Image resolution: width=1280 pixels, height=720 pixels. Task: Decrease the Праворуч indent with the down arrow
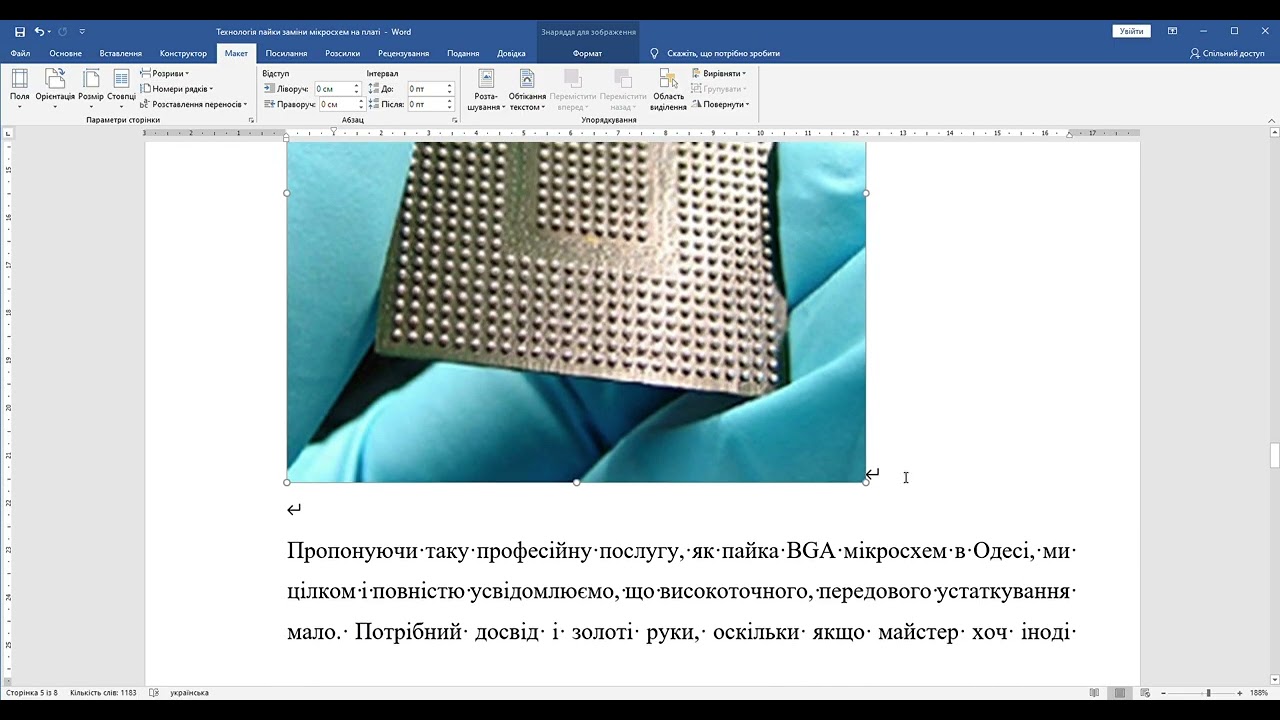coord(363,107)
